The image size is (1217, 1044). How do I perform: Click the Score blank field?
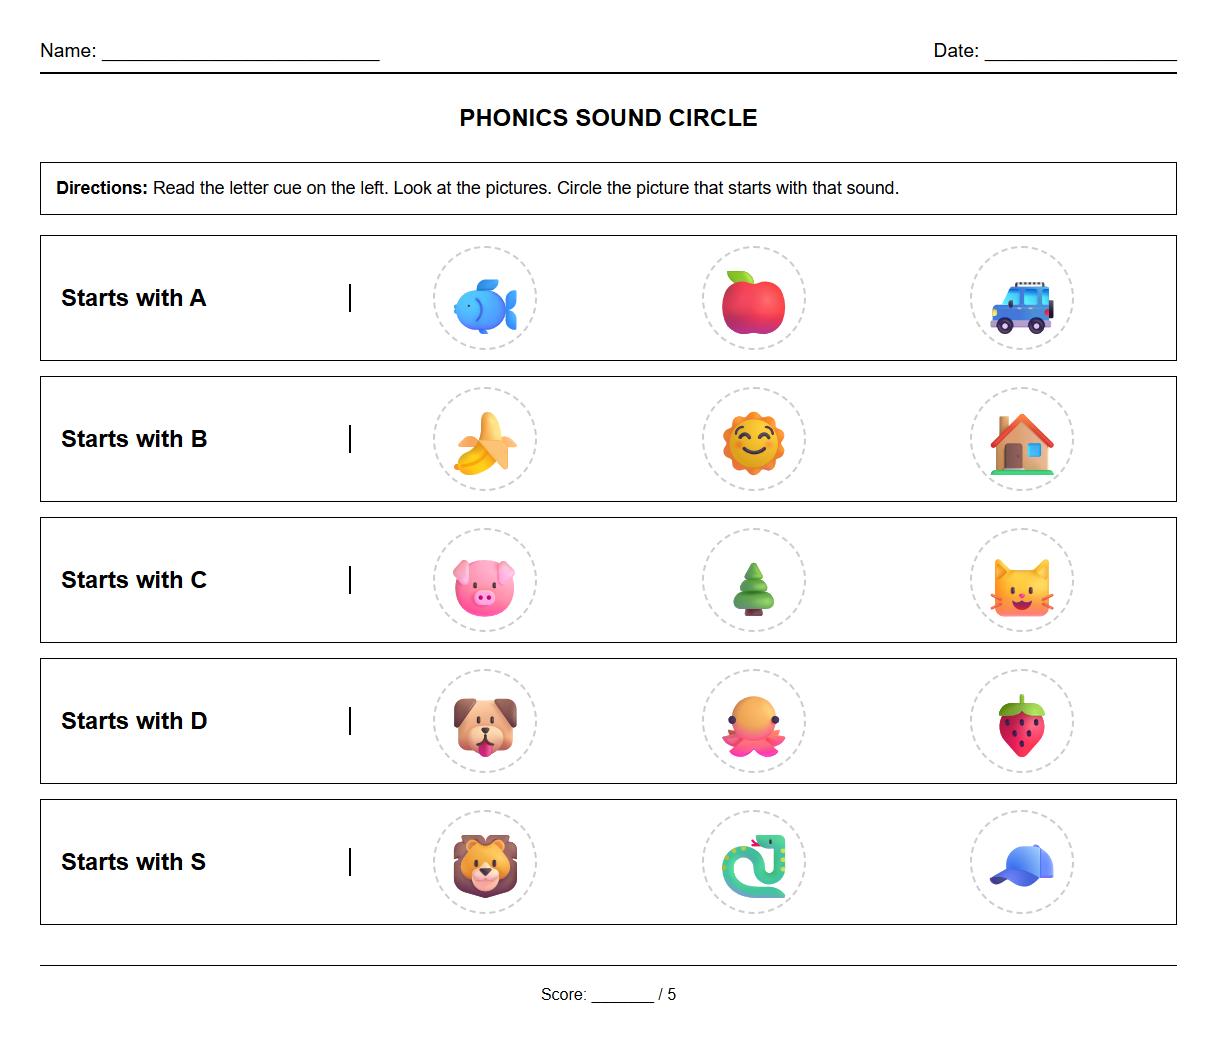coord(621,995)
